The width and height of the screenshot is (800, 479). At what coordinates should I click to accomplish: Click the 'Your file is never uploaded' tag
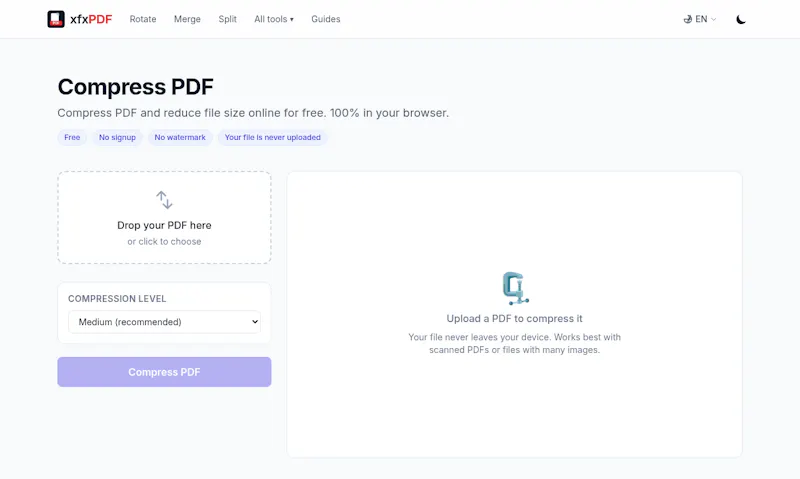(272, 137)
